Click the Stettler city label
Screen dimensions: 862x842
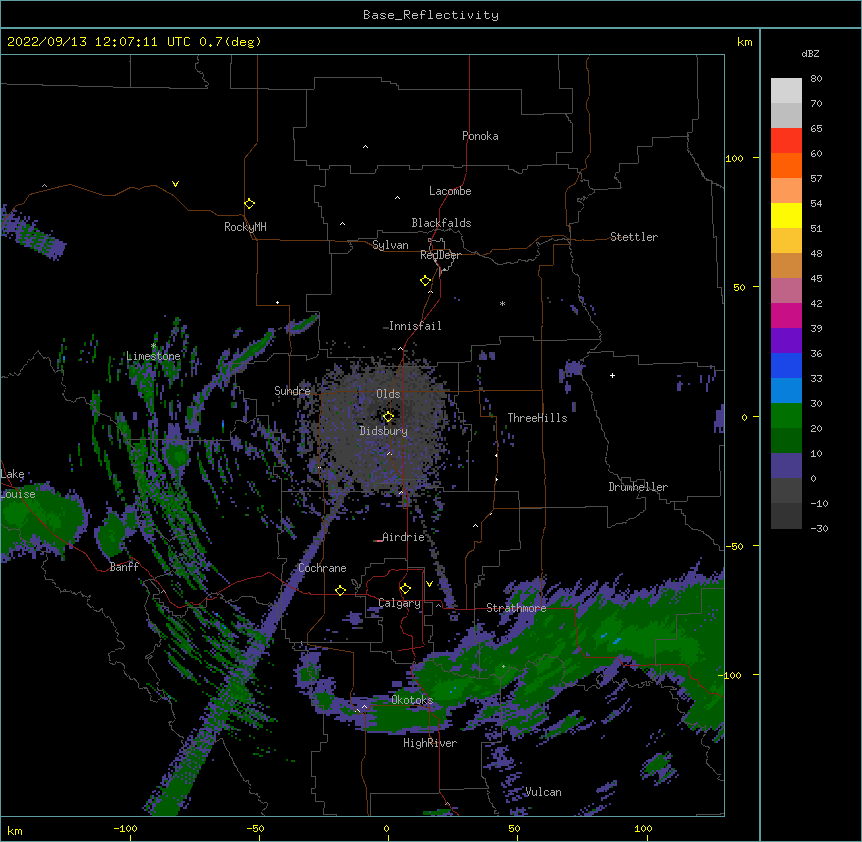click(634, 237)
